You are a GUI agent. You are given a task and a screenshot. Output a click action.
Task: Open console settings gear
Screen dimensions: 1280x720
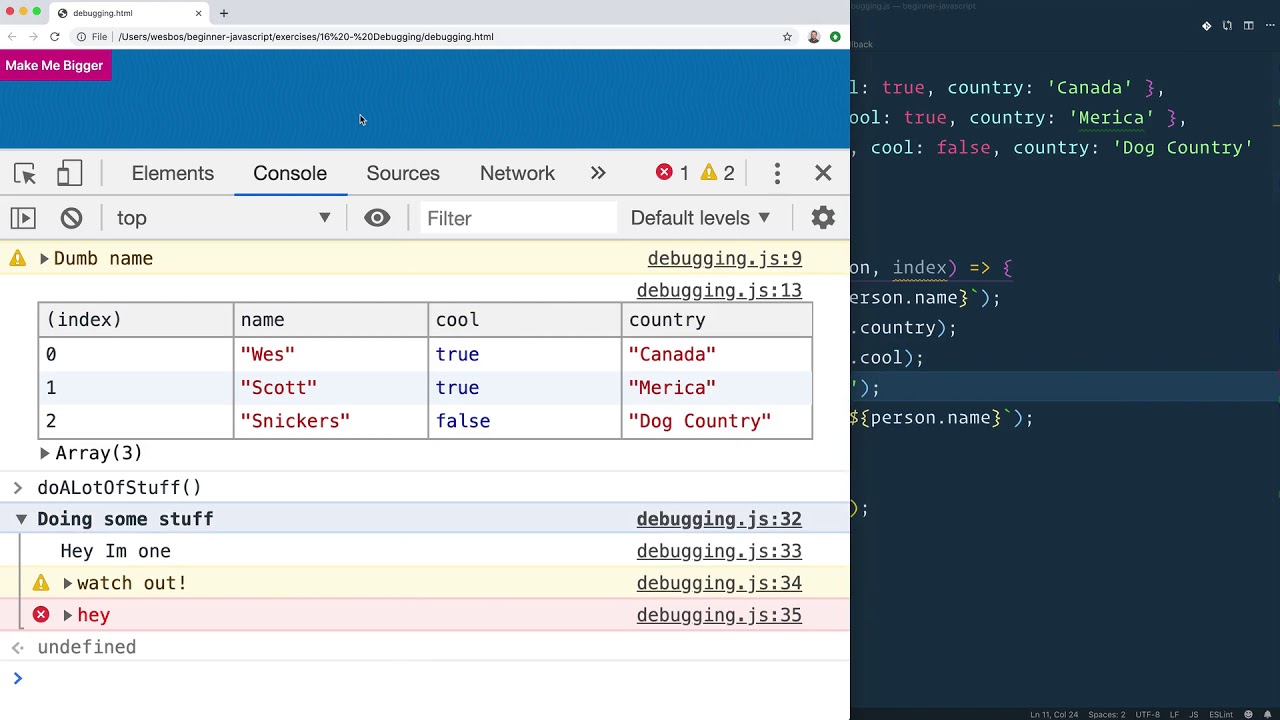tap(823, 218)
